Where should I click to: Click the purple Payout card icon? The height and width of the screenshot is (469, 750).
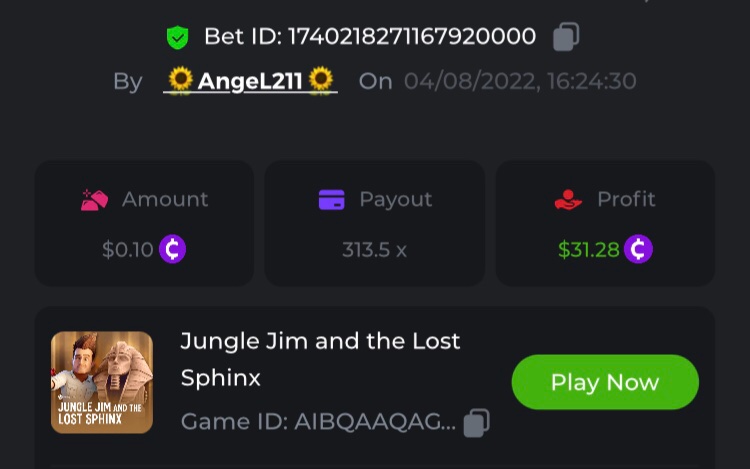coord(331,200)
